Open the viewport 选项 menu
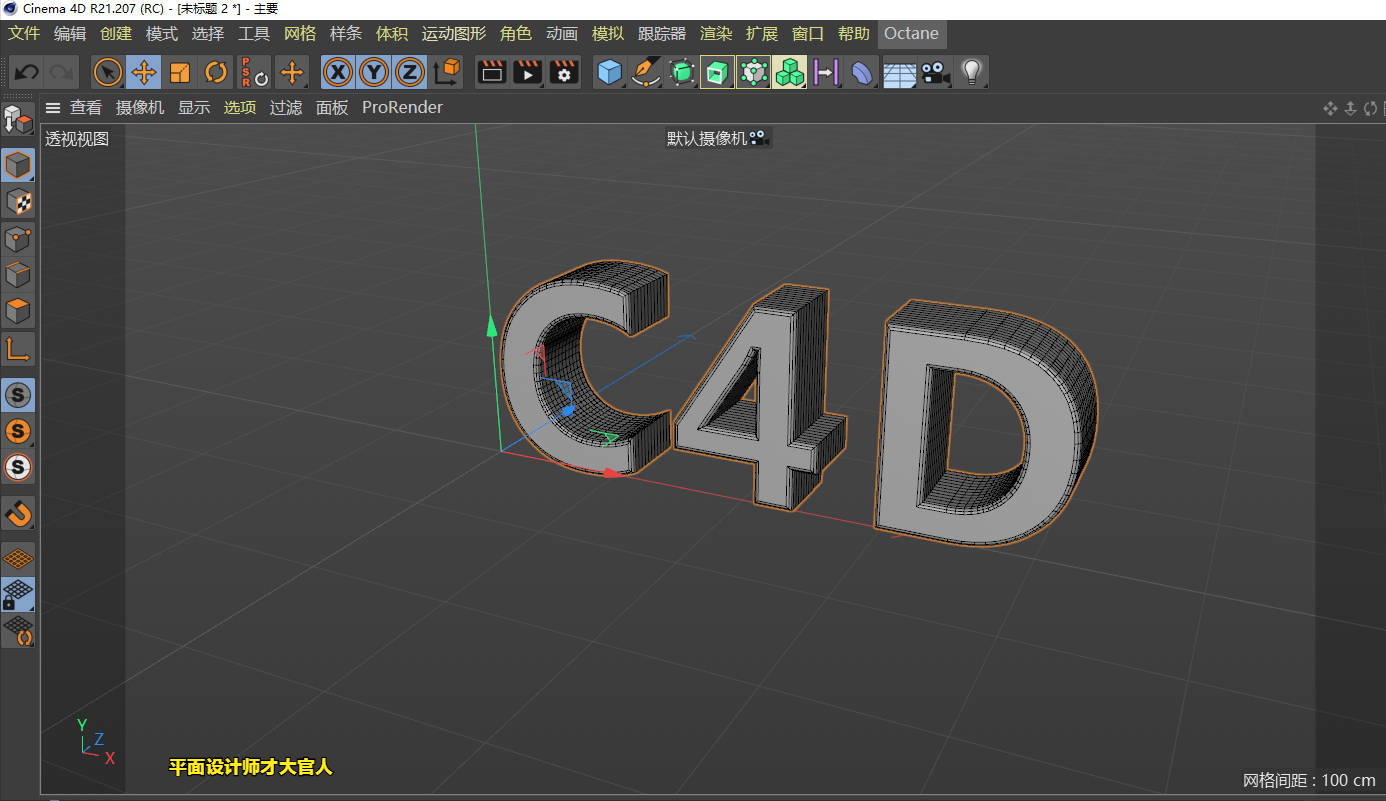 tap(240, 108)
